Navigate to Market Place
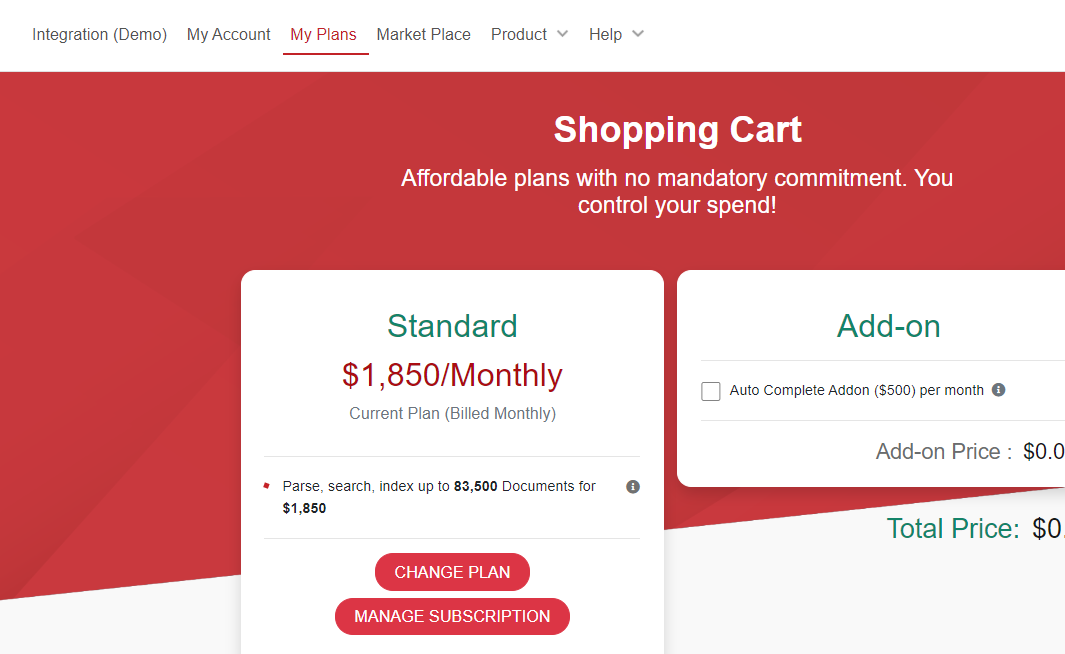Viewport: 1065px width, 654px height. click(x=423, y=34)
